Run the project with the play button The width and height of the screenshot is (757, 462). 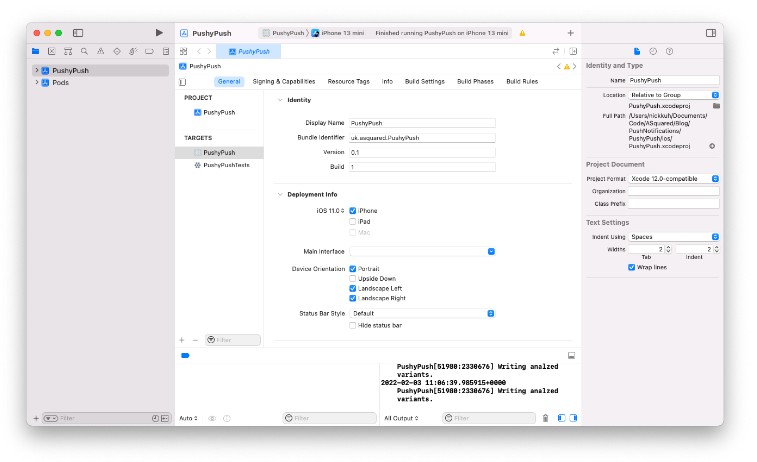click(159, 33)
